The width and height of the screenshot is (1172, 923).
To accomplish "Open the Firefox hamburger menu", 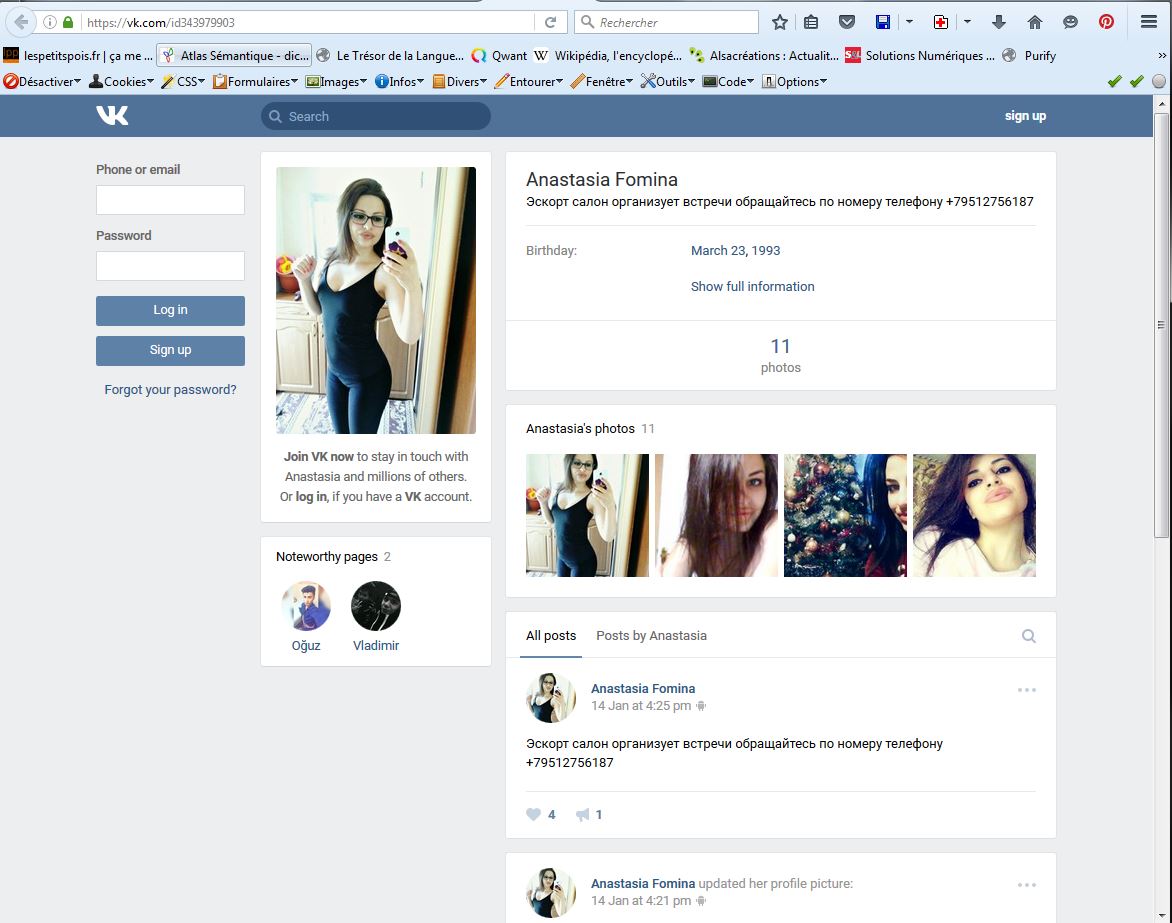I will tap(1149, 22).
